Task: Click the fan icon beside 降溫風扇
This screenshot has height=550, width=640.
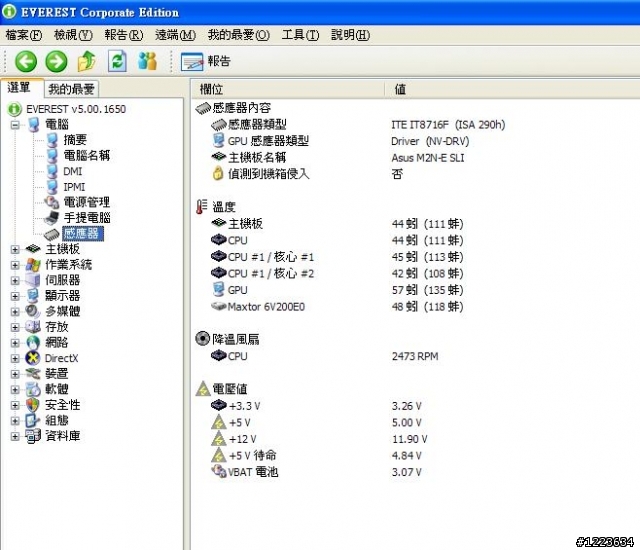Action: point(202,339)
